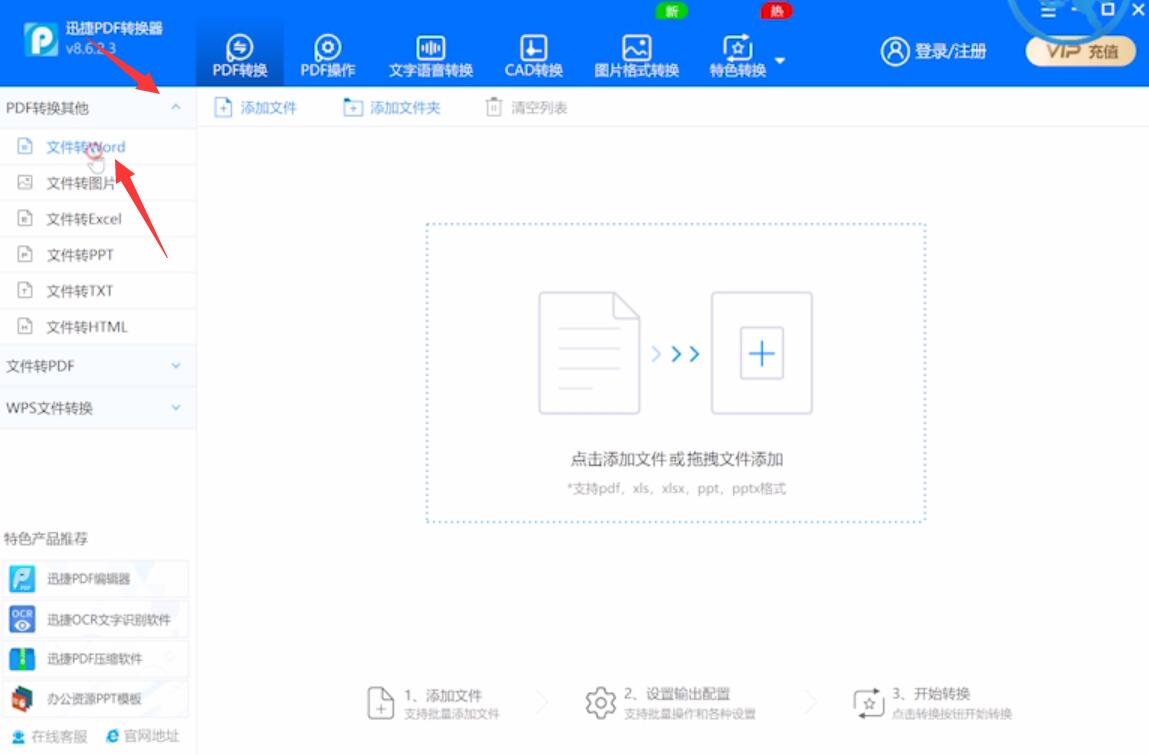Click the PPT模板 product icon
Screen dimensions: 1149x755
pyautogui.click(x=22, y=699)
